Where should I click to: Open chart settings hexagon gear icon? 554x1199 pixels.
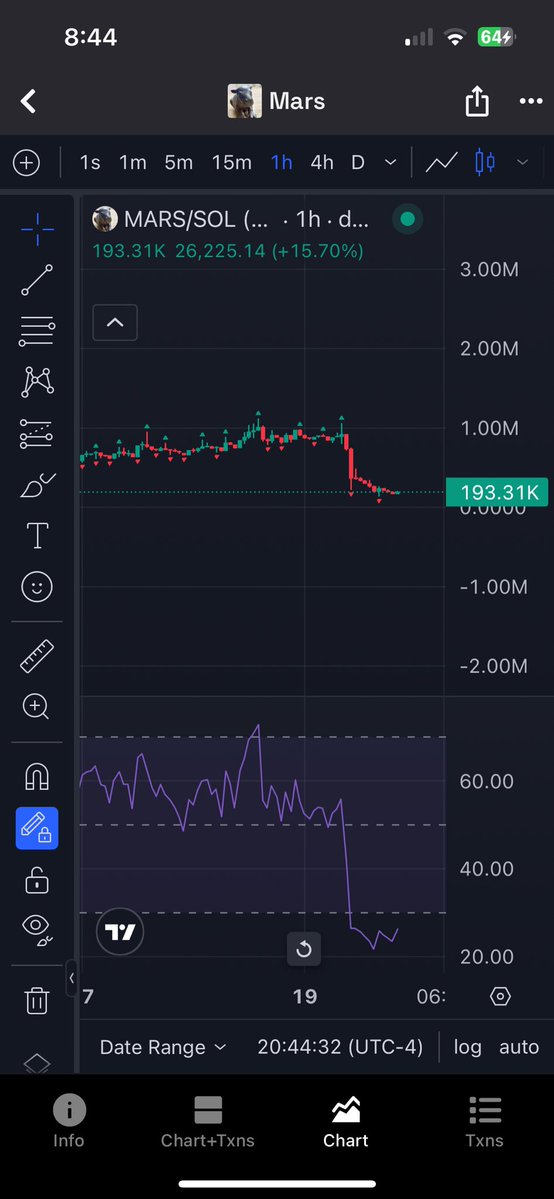tap(500, 996)
